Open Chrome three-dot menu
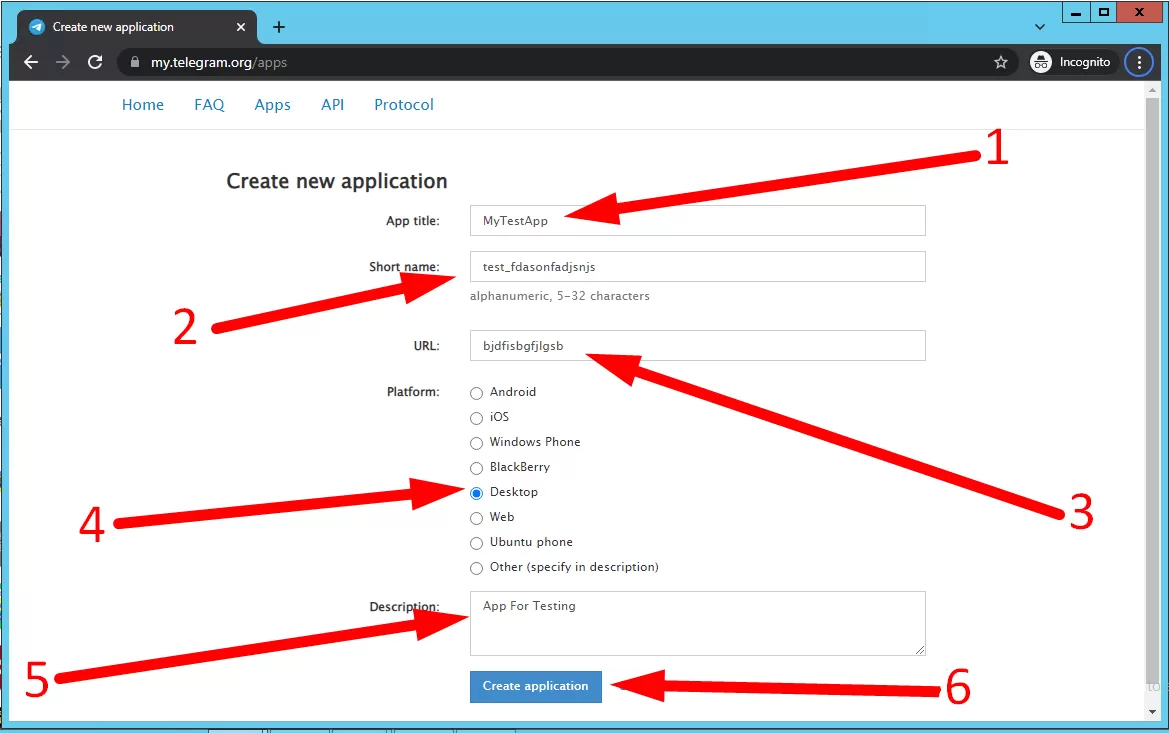Viewport: 1169px width, 733px height. (1139, 62)
